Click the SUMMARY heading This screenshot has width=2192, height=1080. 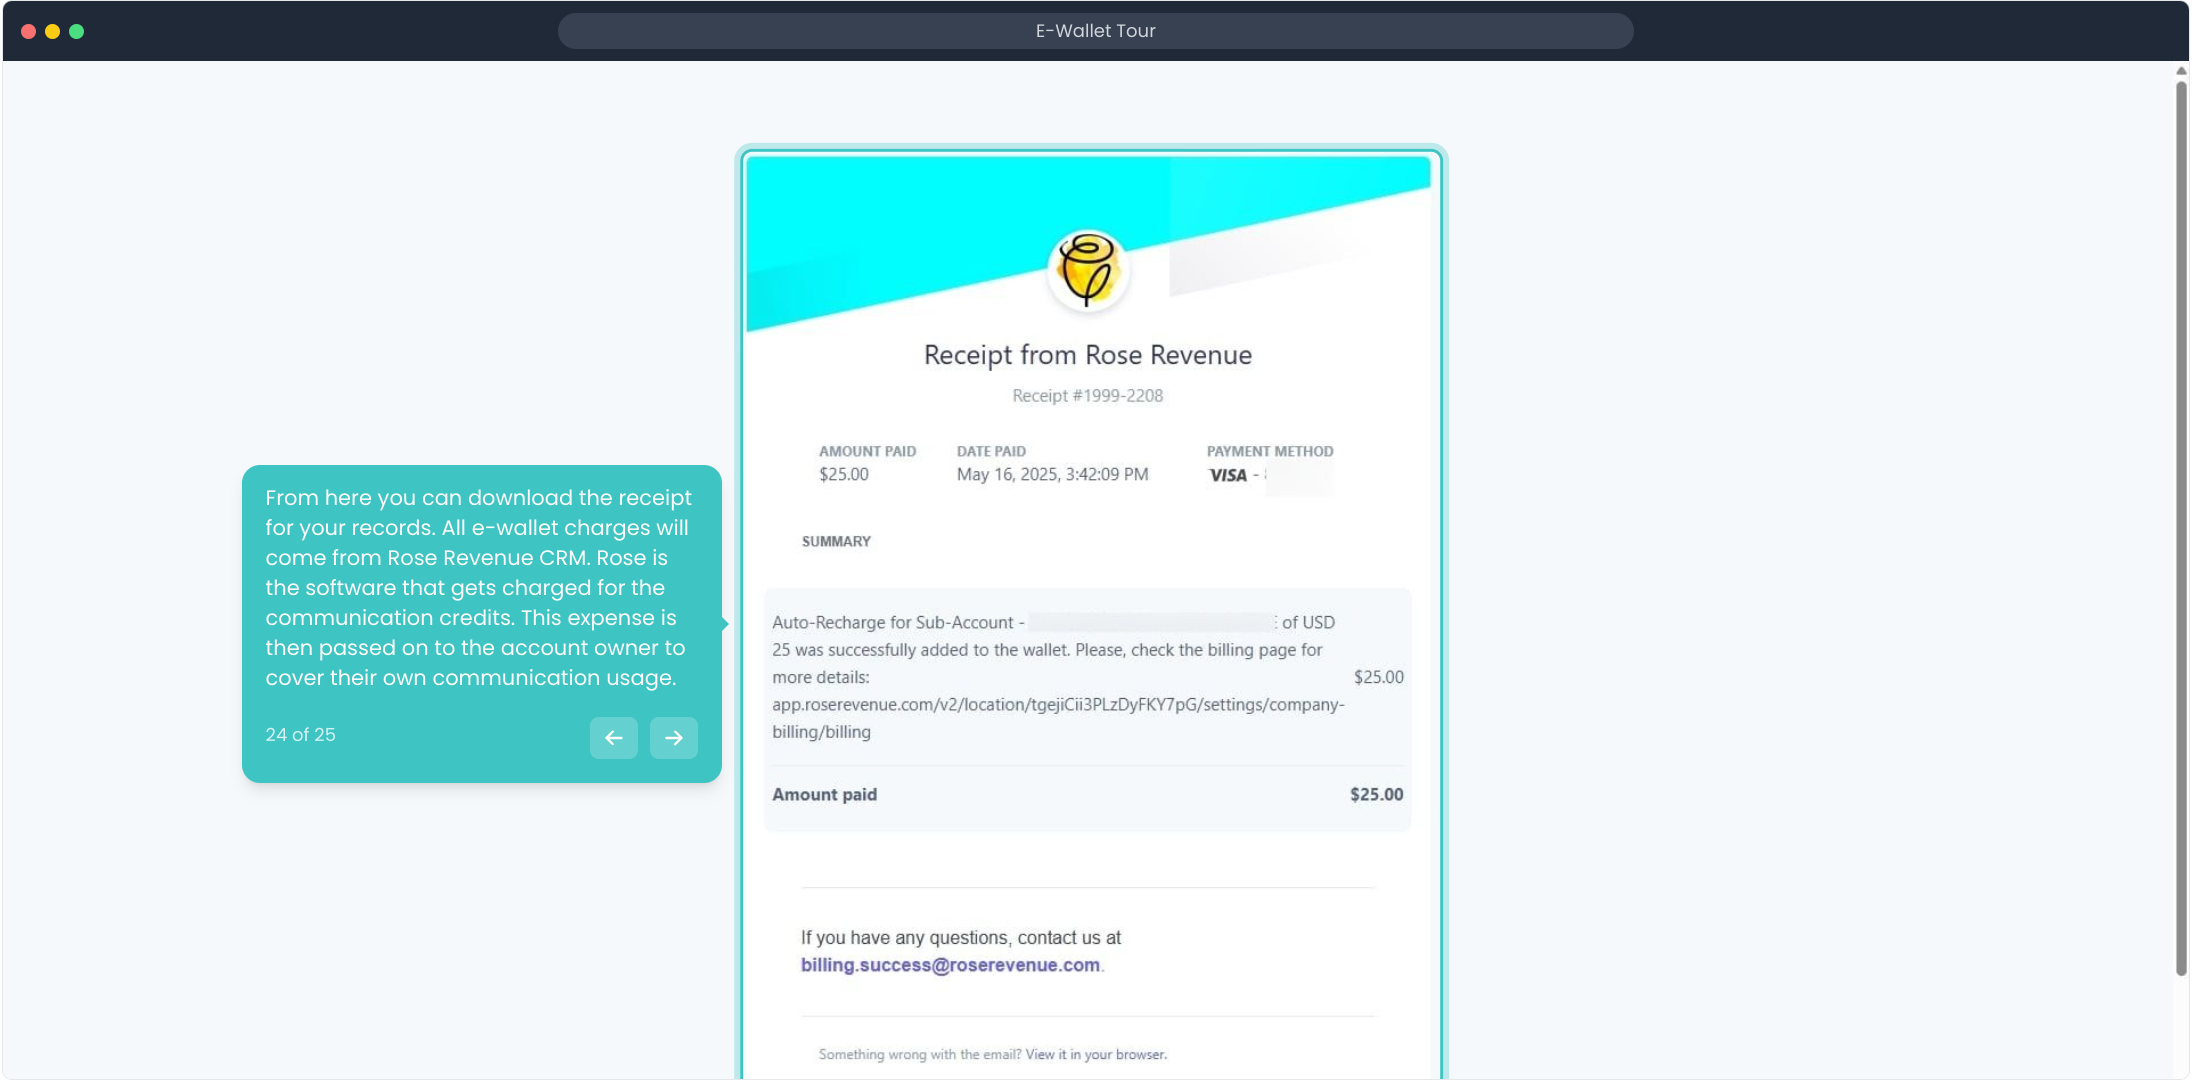[x=836, y=542]
